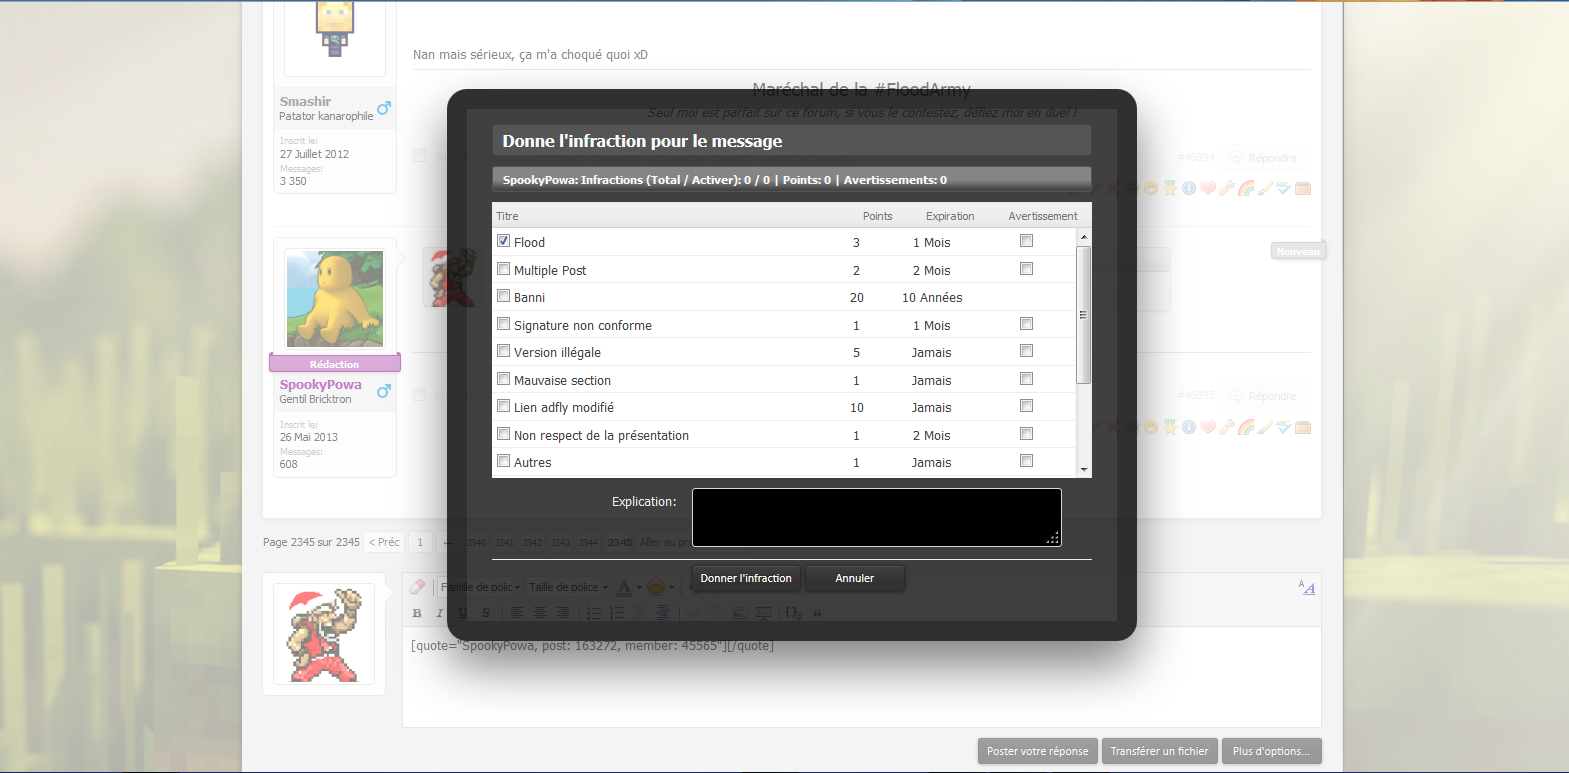Enable Avertissement checkbox for Lien adfly modifié

click(x=1026, y=406)
